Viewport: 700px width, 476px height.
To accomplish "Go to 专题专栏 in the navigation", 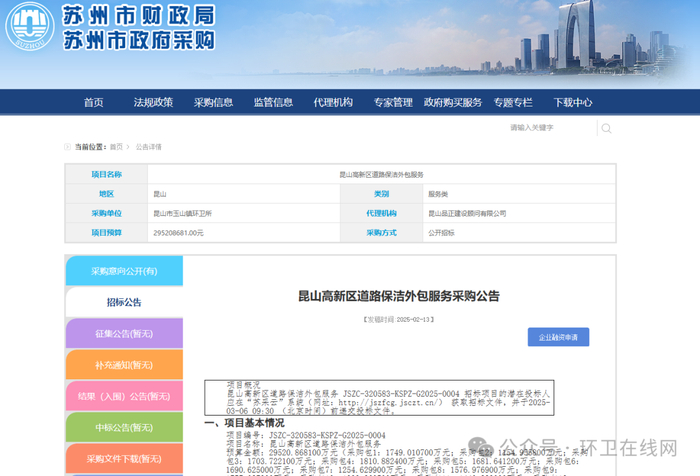I will 513,102.
